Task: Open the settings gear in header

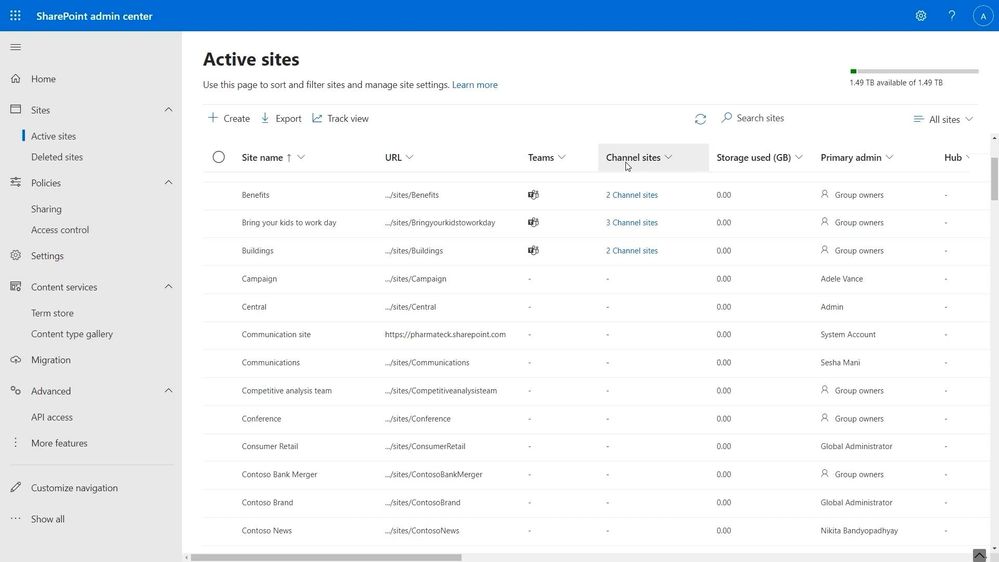Action: coord(921,16)
